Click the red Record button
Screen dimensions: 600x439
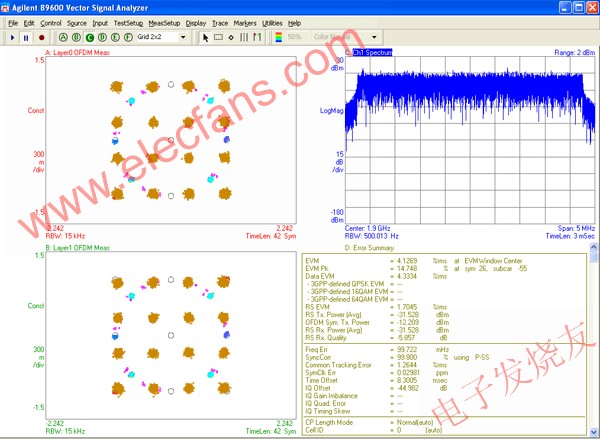pos(41,37)
